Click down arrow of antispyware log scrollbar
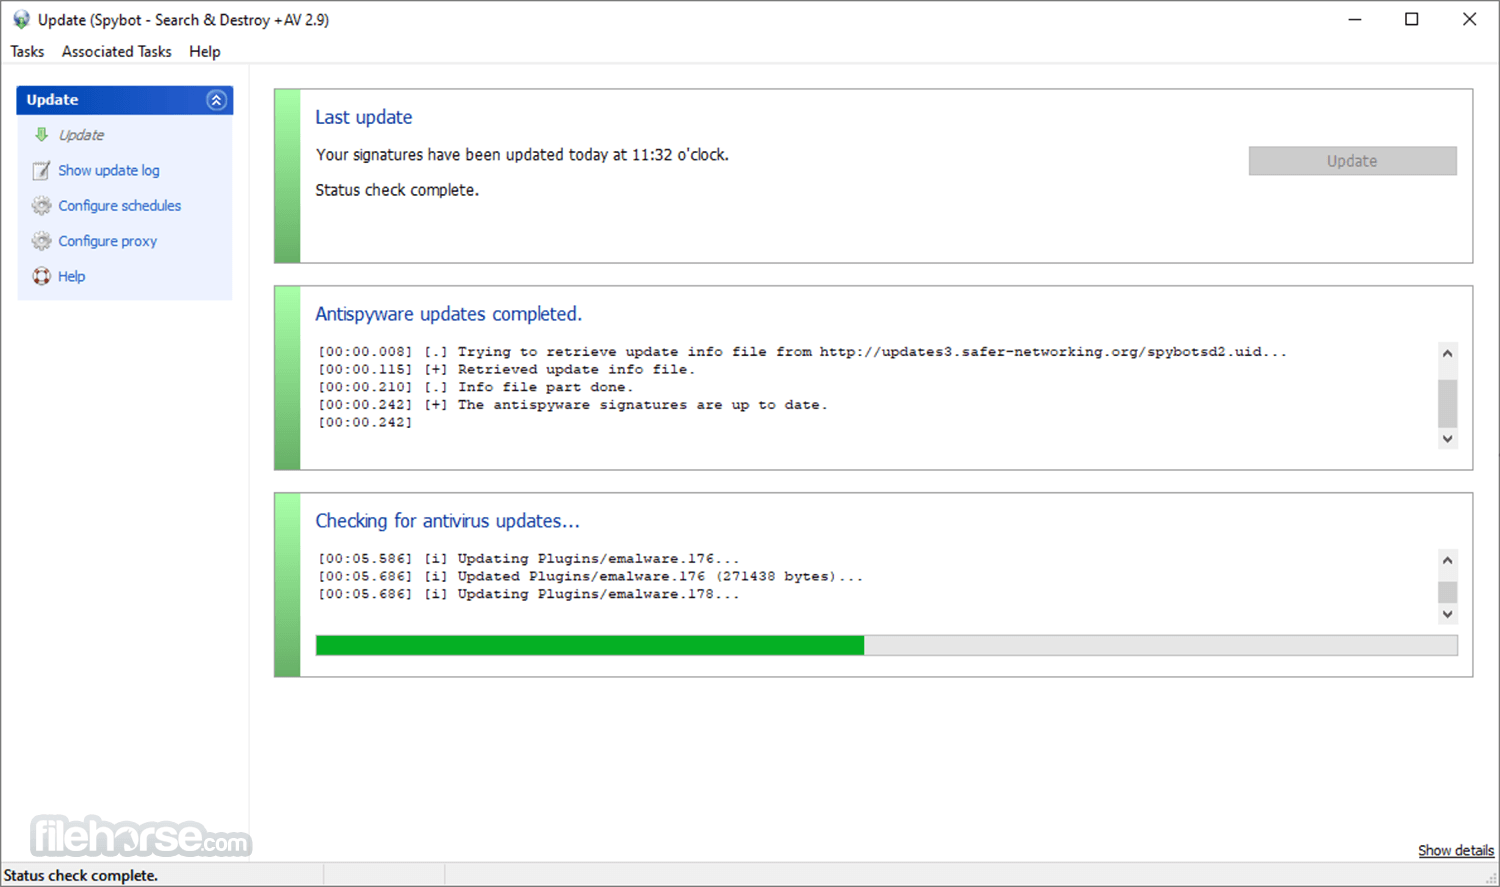 tap(1447, 438)
